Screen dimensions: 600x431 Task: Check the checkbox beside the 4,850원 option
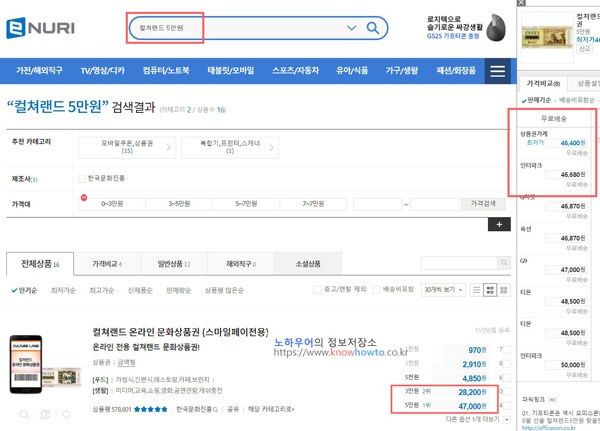pyautogui.click(x=507, y=378)
